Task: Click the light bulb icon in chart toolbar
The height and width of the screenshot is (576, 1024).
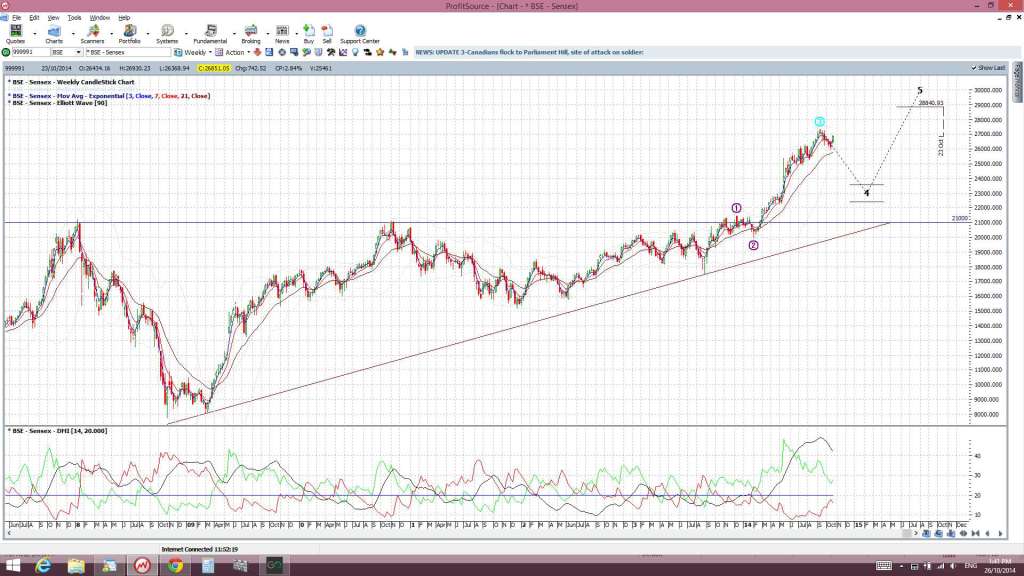Action: pos(355,52)
